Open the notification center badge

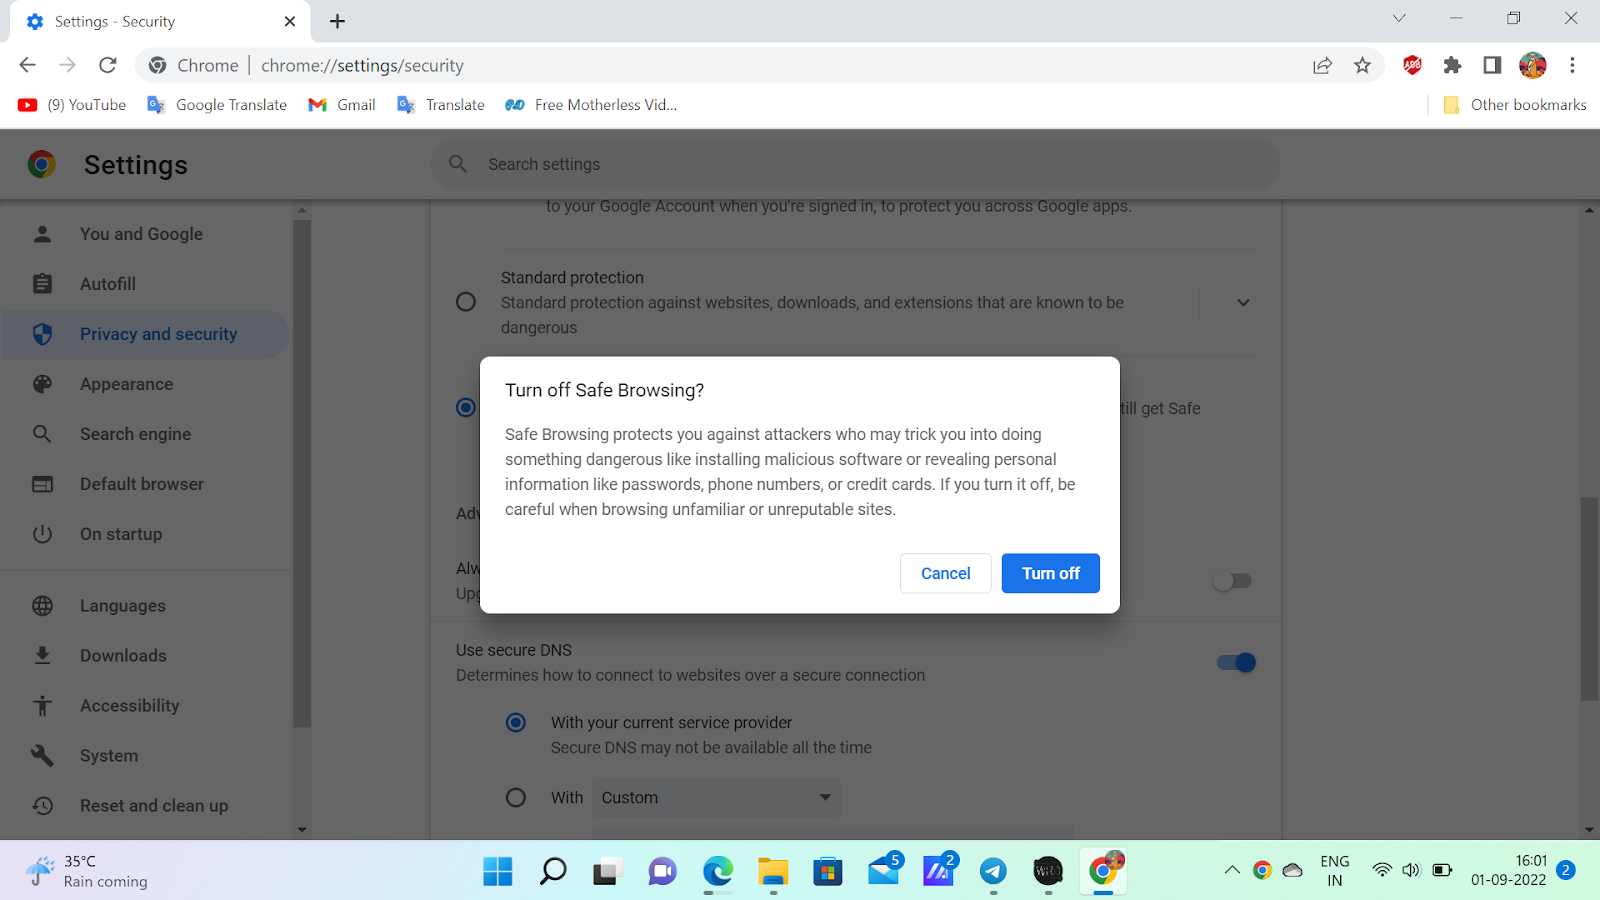[x=1566, y=870]
